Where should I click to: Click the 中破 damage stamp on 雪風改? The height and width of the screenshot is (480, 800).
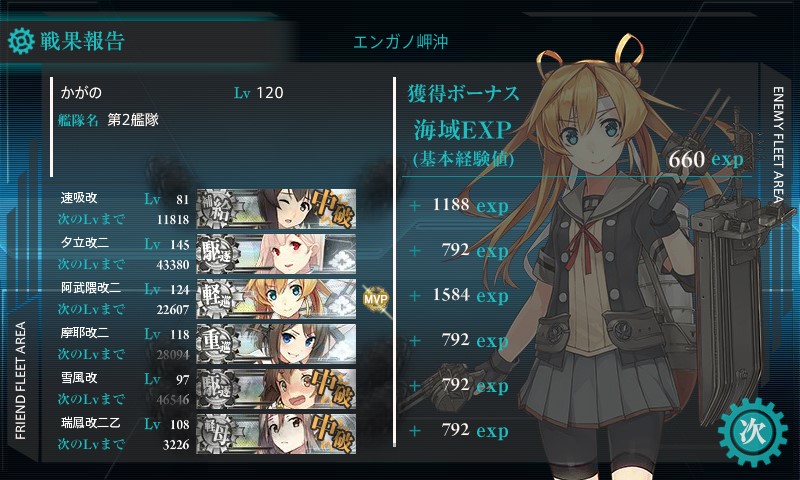(333, 388)
